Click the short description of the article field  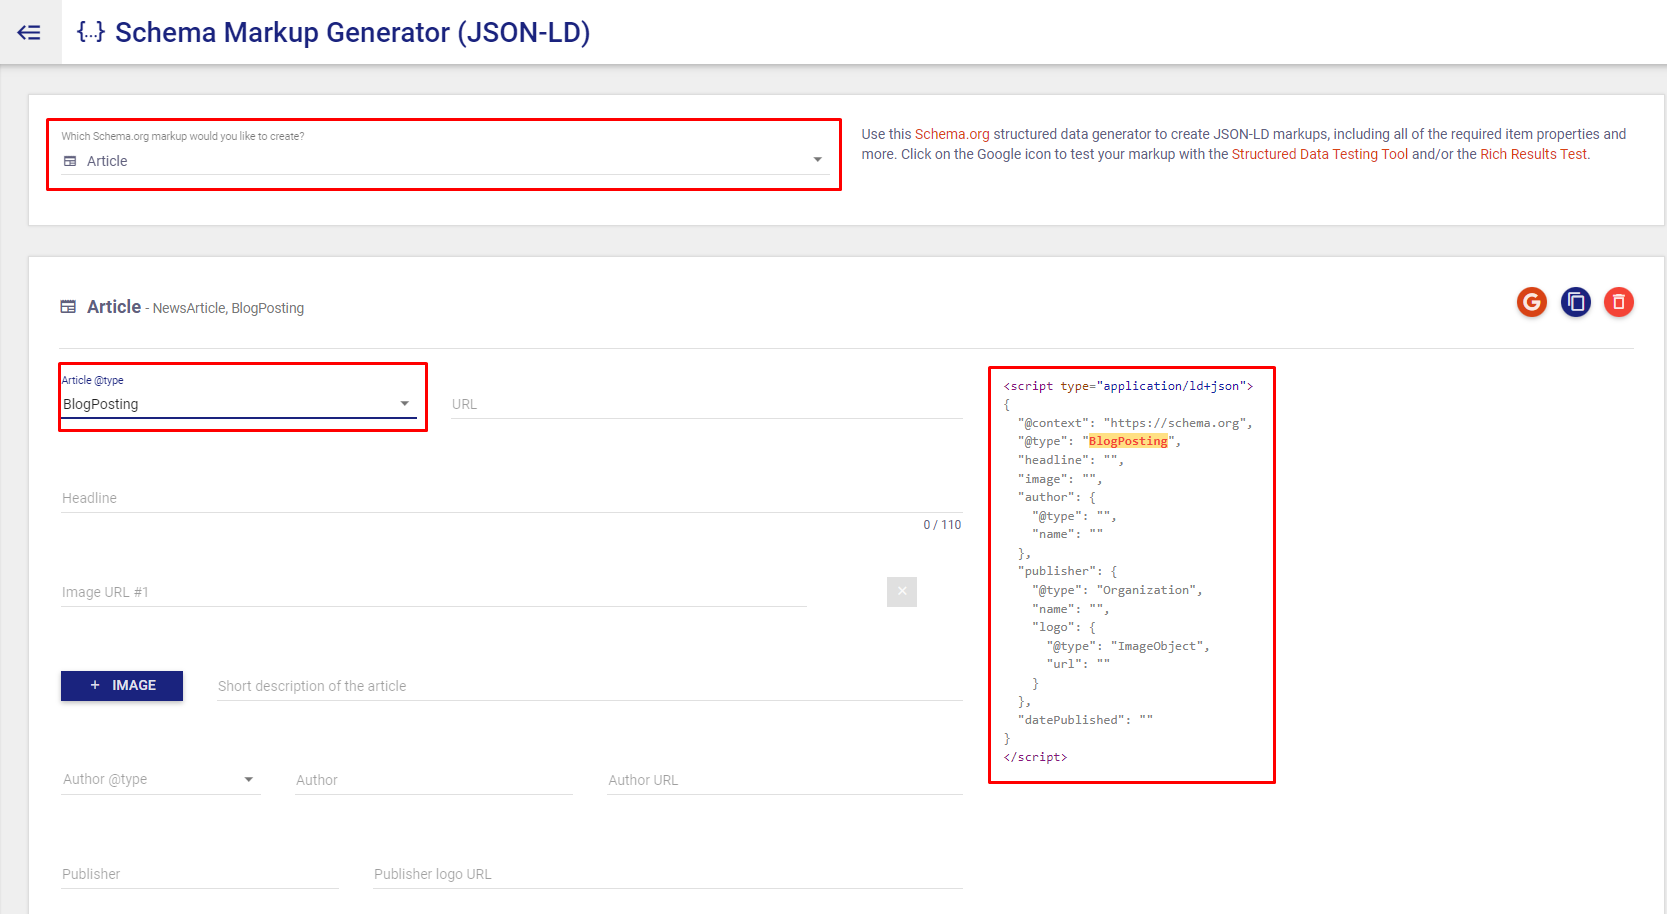(500, 685)
